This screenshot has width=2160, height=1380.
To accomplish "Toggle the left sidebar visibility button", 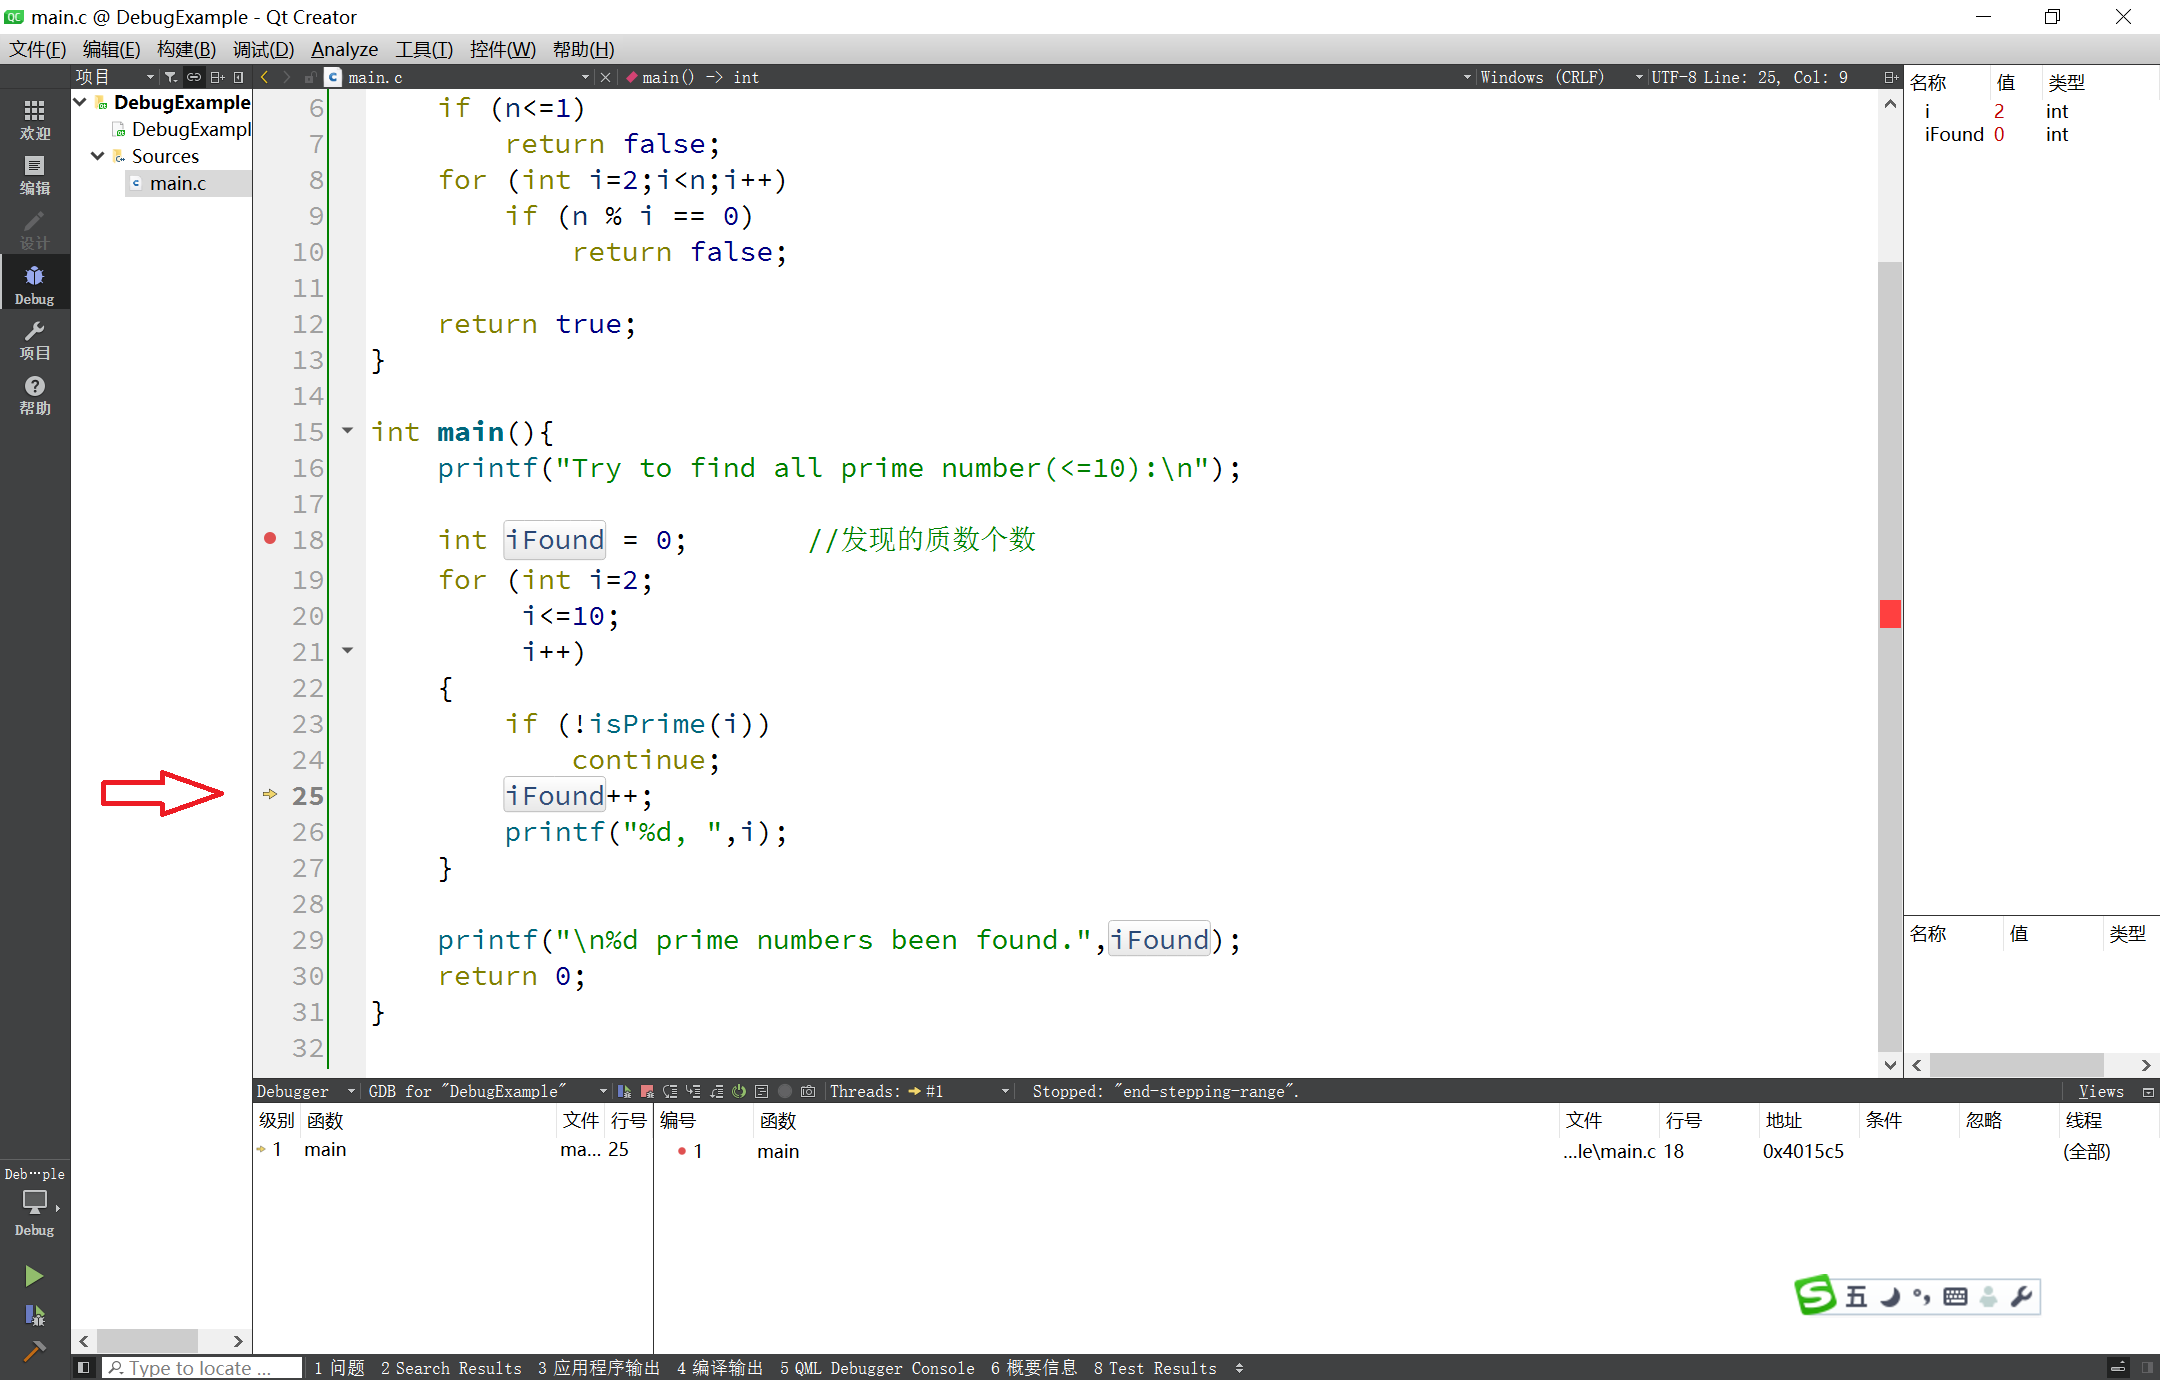I will [x=84, y=1367].
